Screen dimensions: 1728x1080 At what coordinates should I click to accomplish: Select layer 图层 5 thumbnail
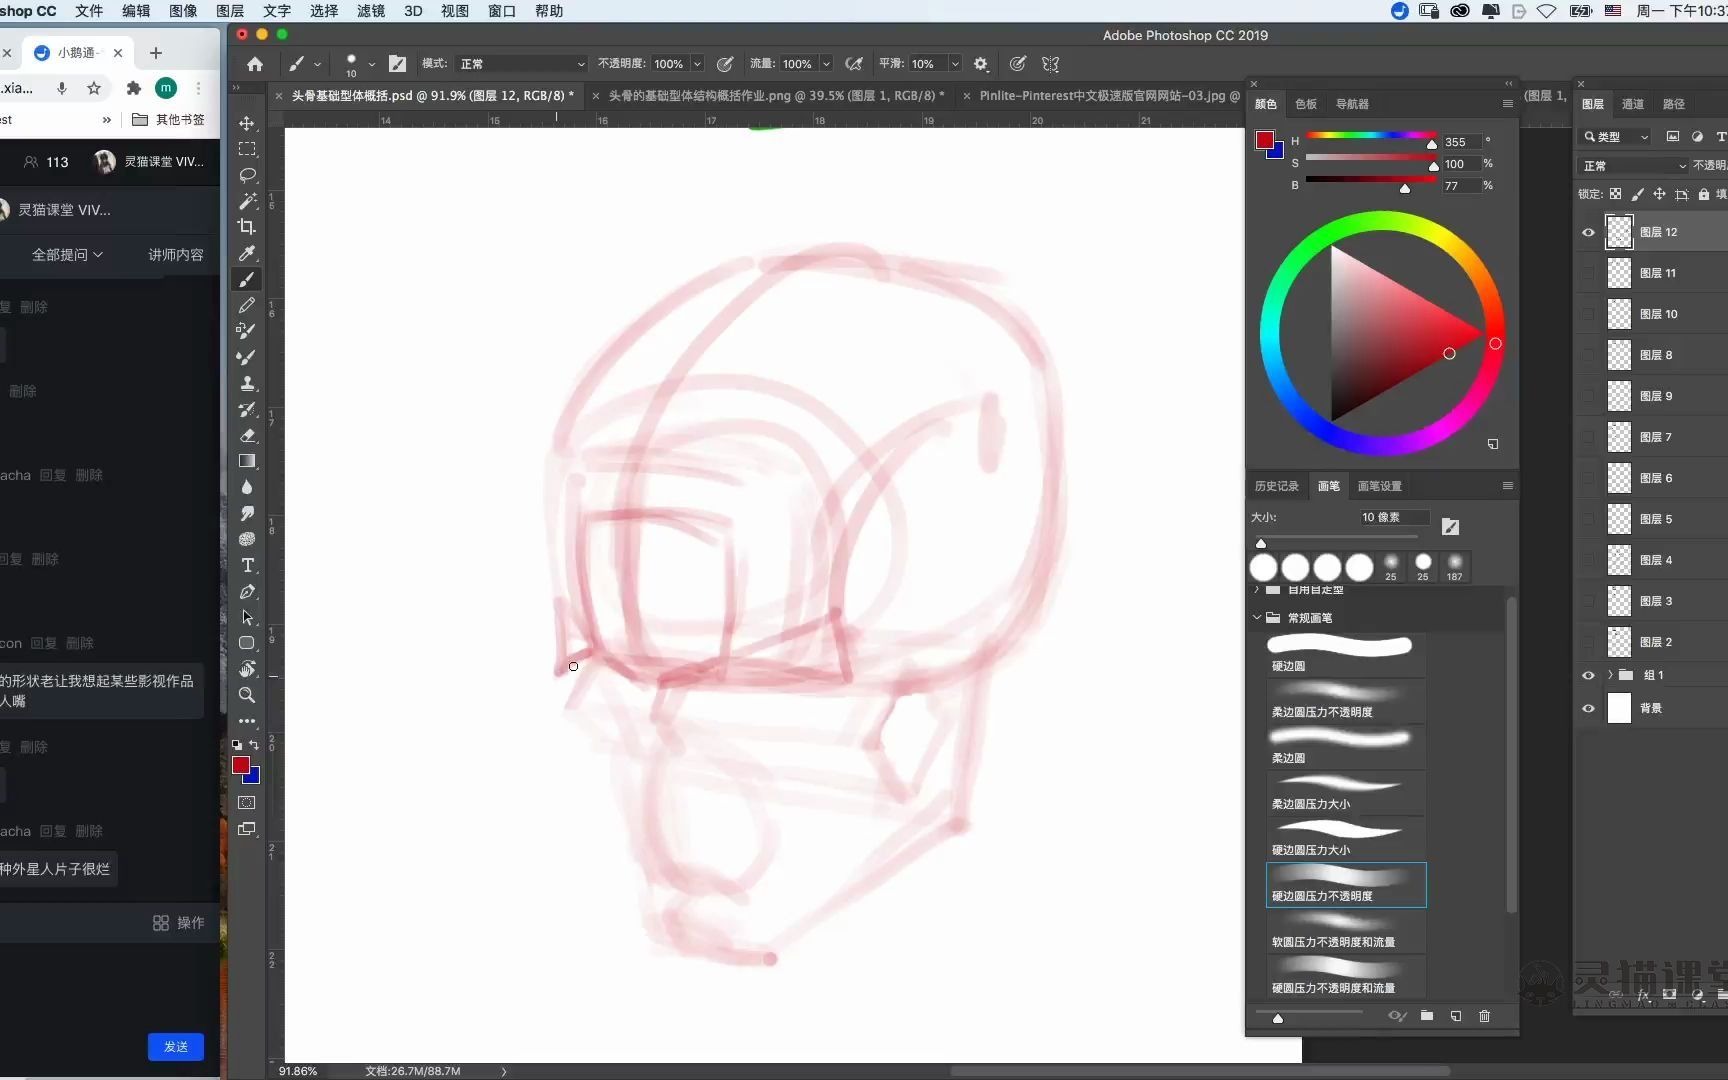[x=1619, y=519]
